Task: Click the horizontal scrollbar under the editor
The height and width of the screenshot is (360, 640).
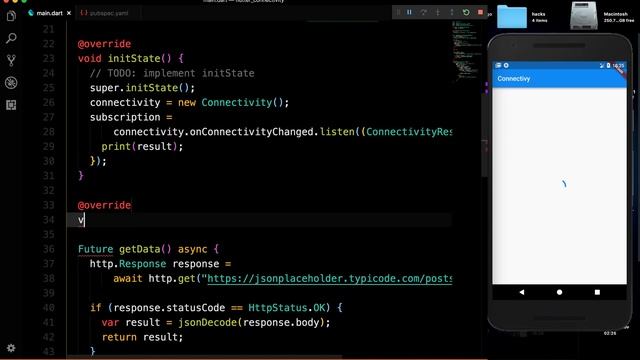Action: 204,356
